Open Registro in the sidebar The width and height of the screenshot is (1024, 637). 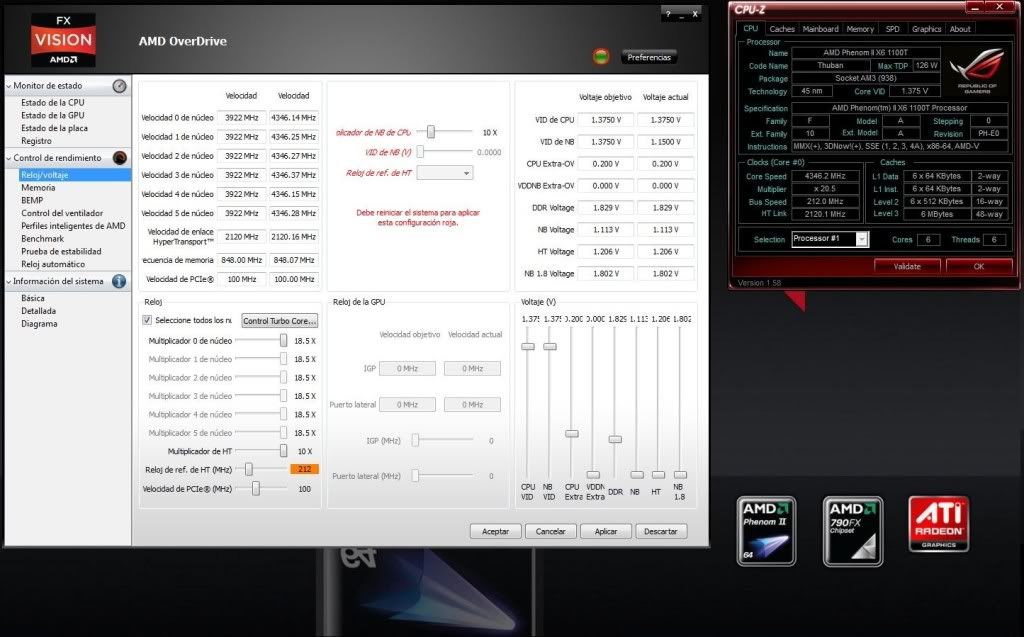click(x=37, y=140)
